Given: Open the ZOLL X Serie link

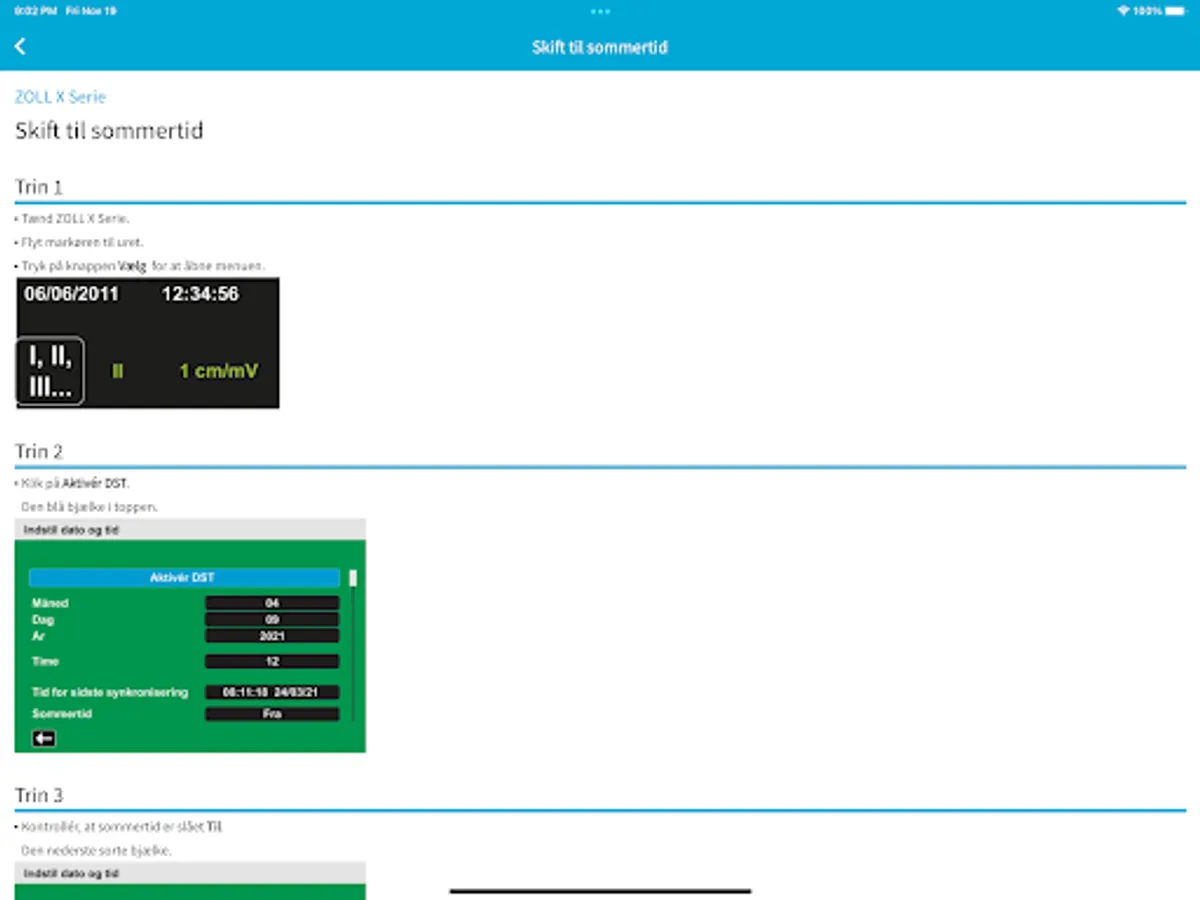Looking at the screenshot, I should point(60,97).
